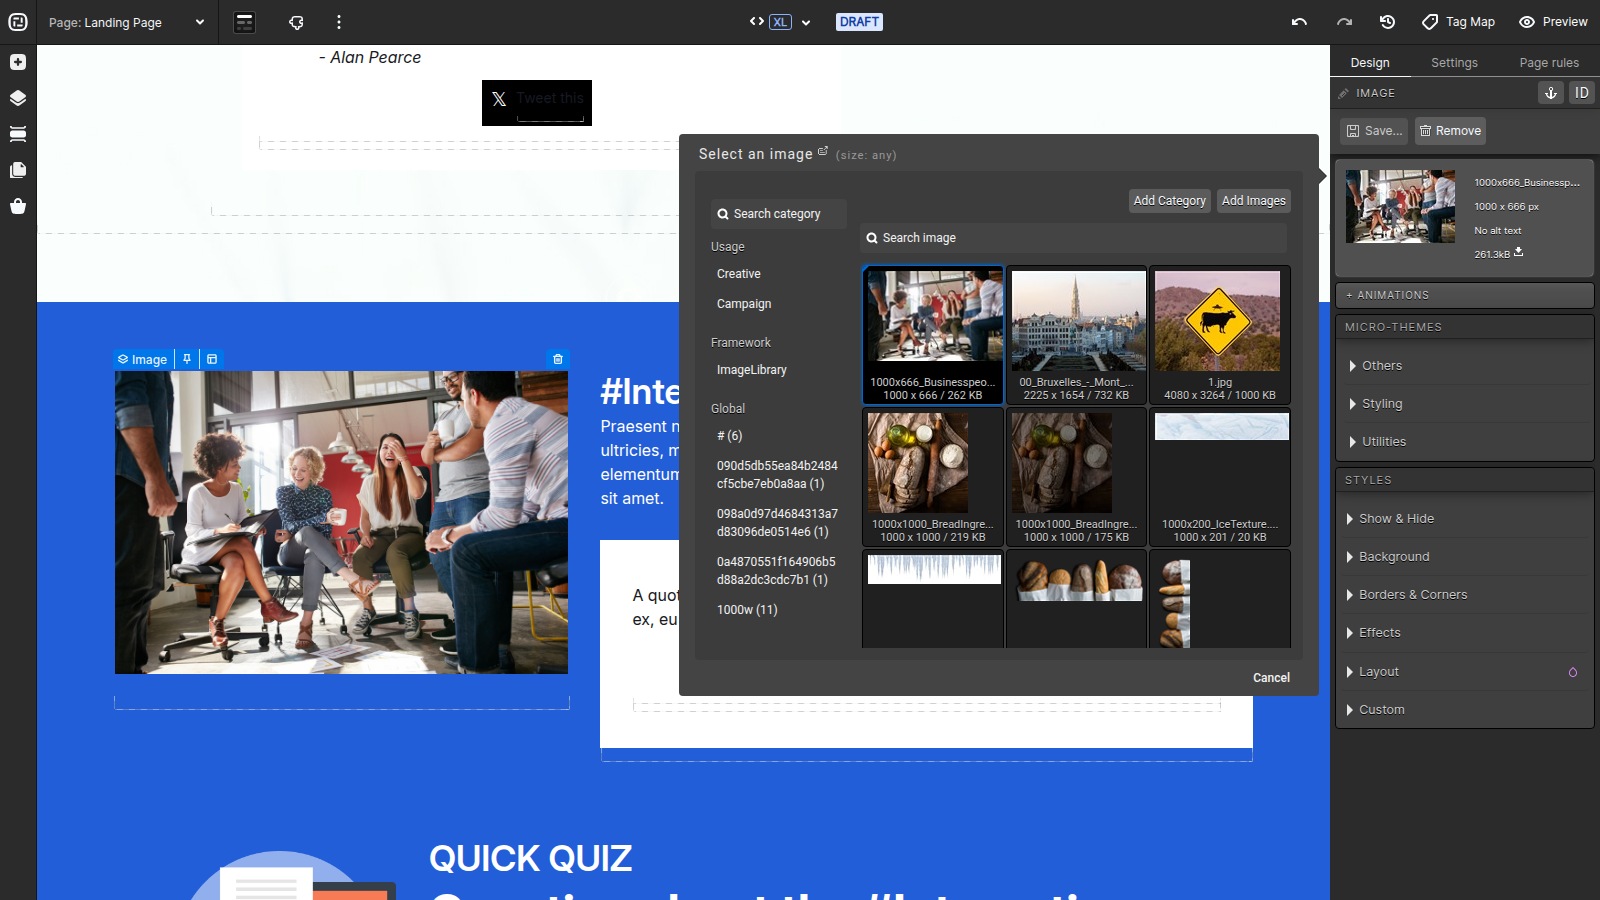
Task: Click the DRAFT status badge
Action: [x=859, y=22]
